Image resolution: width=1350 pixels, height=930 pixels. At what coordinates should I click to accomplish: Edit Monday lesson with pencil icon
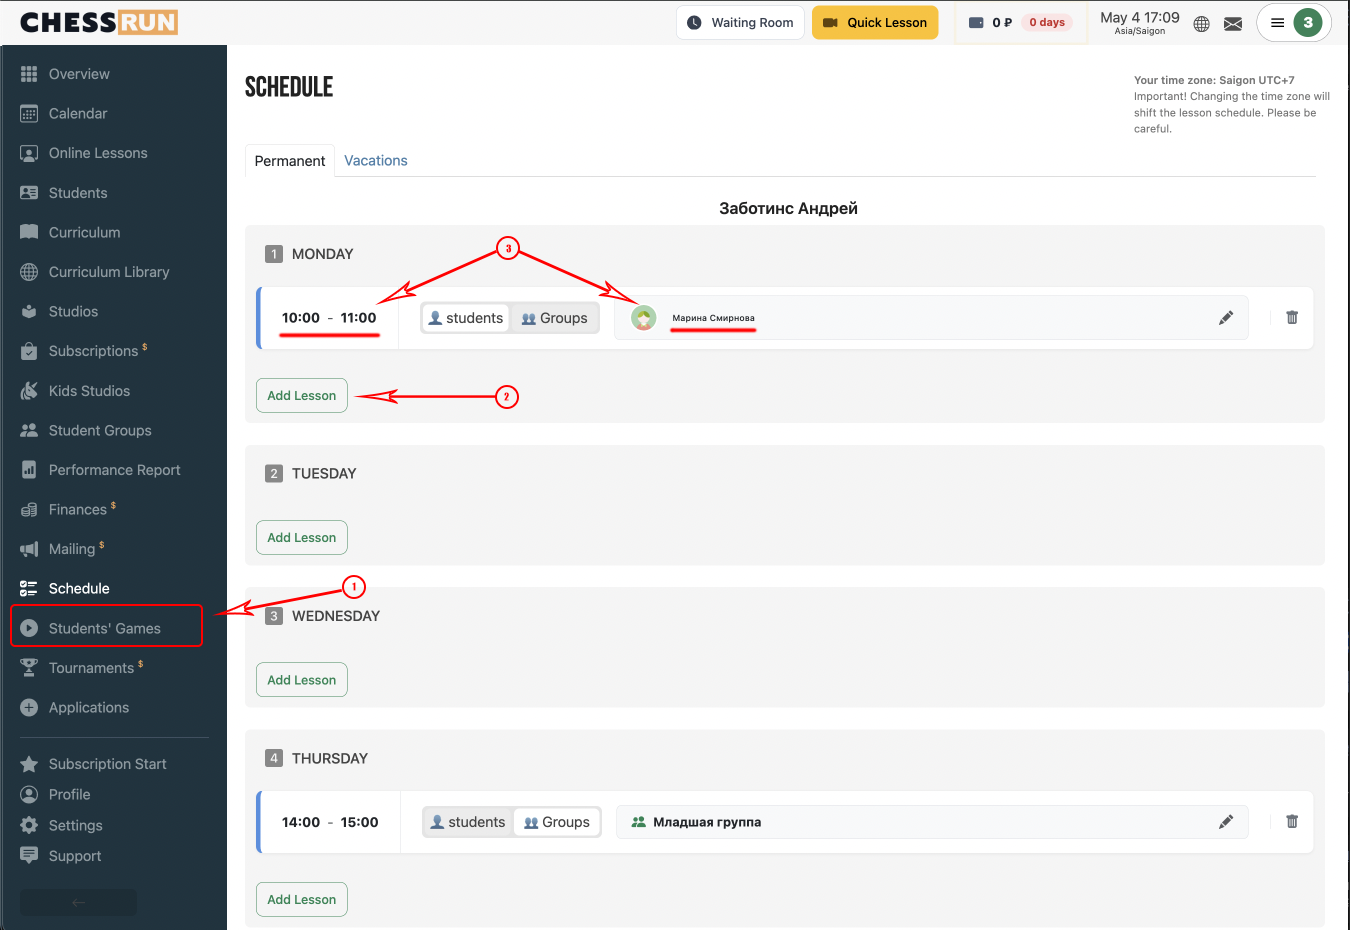pos(1226,318)
